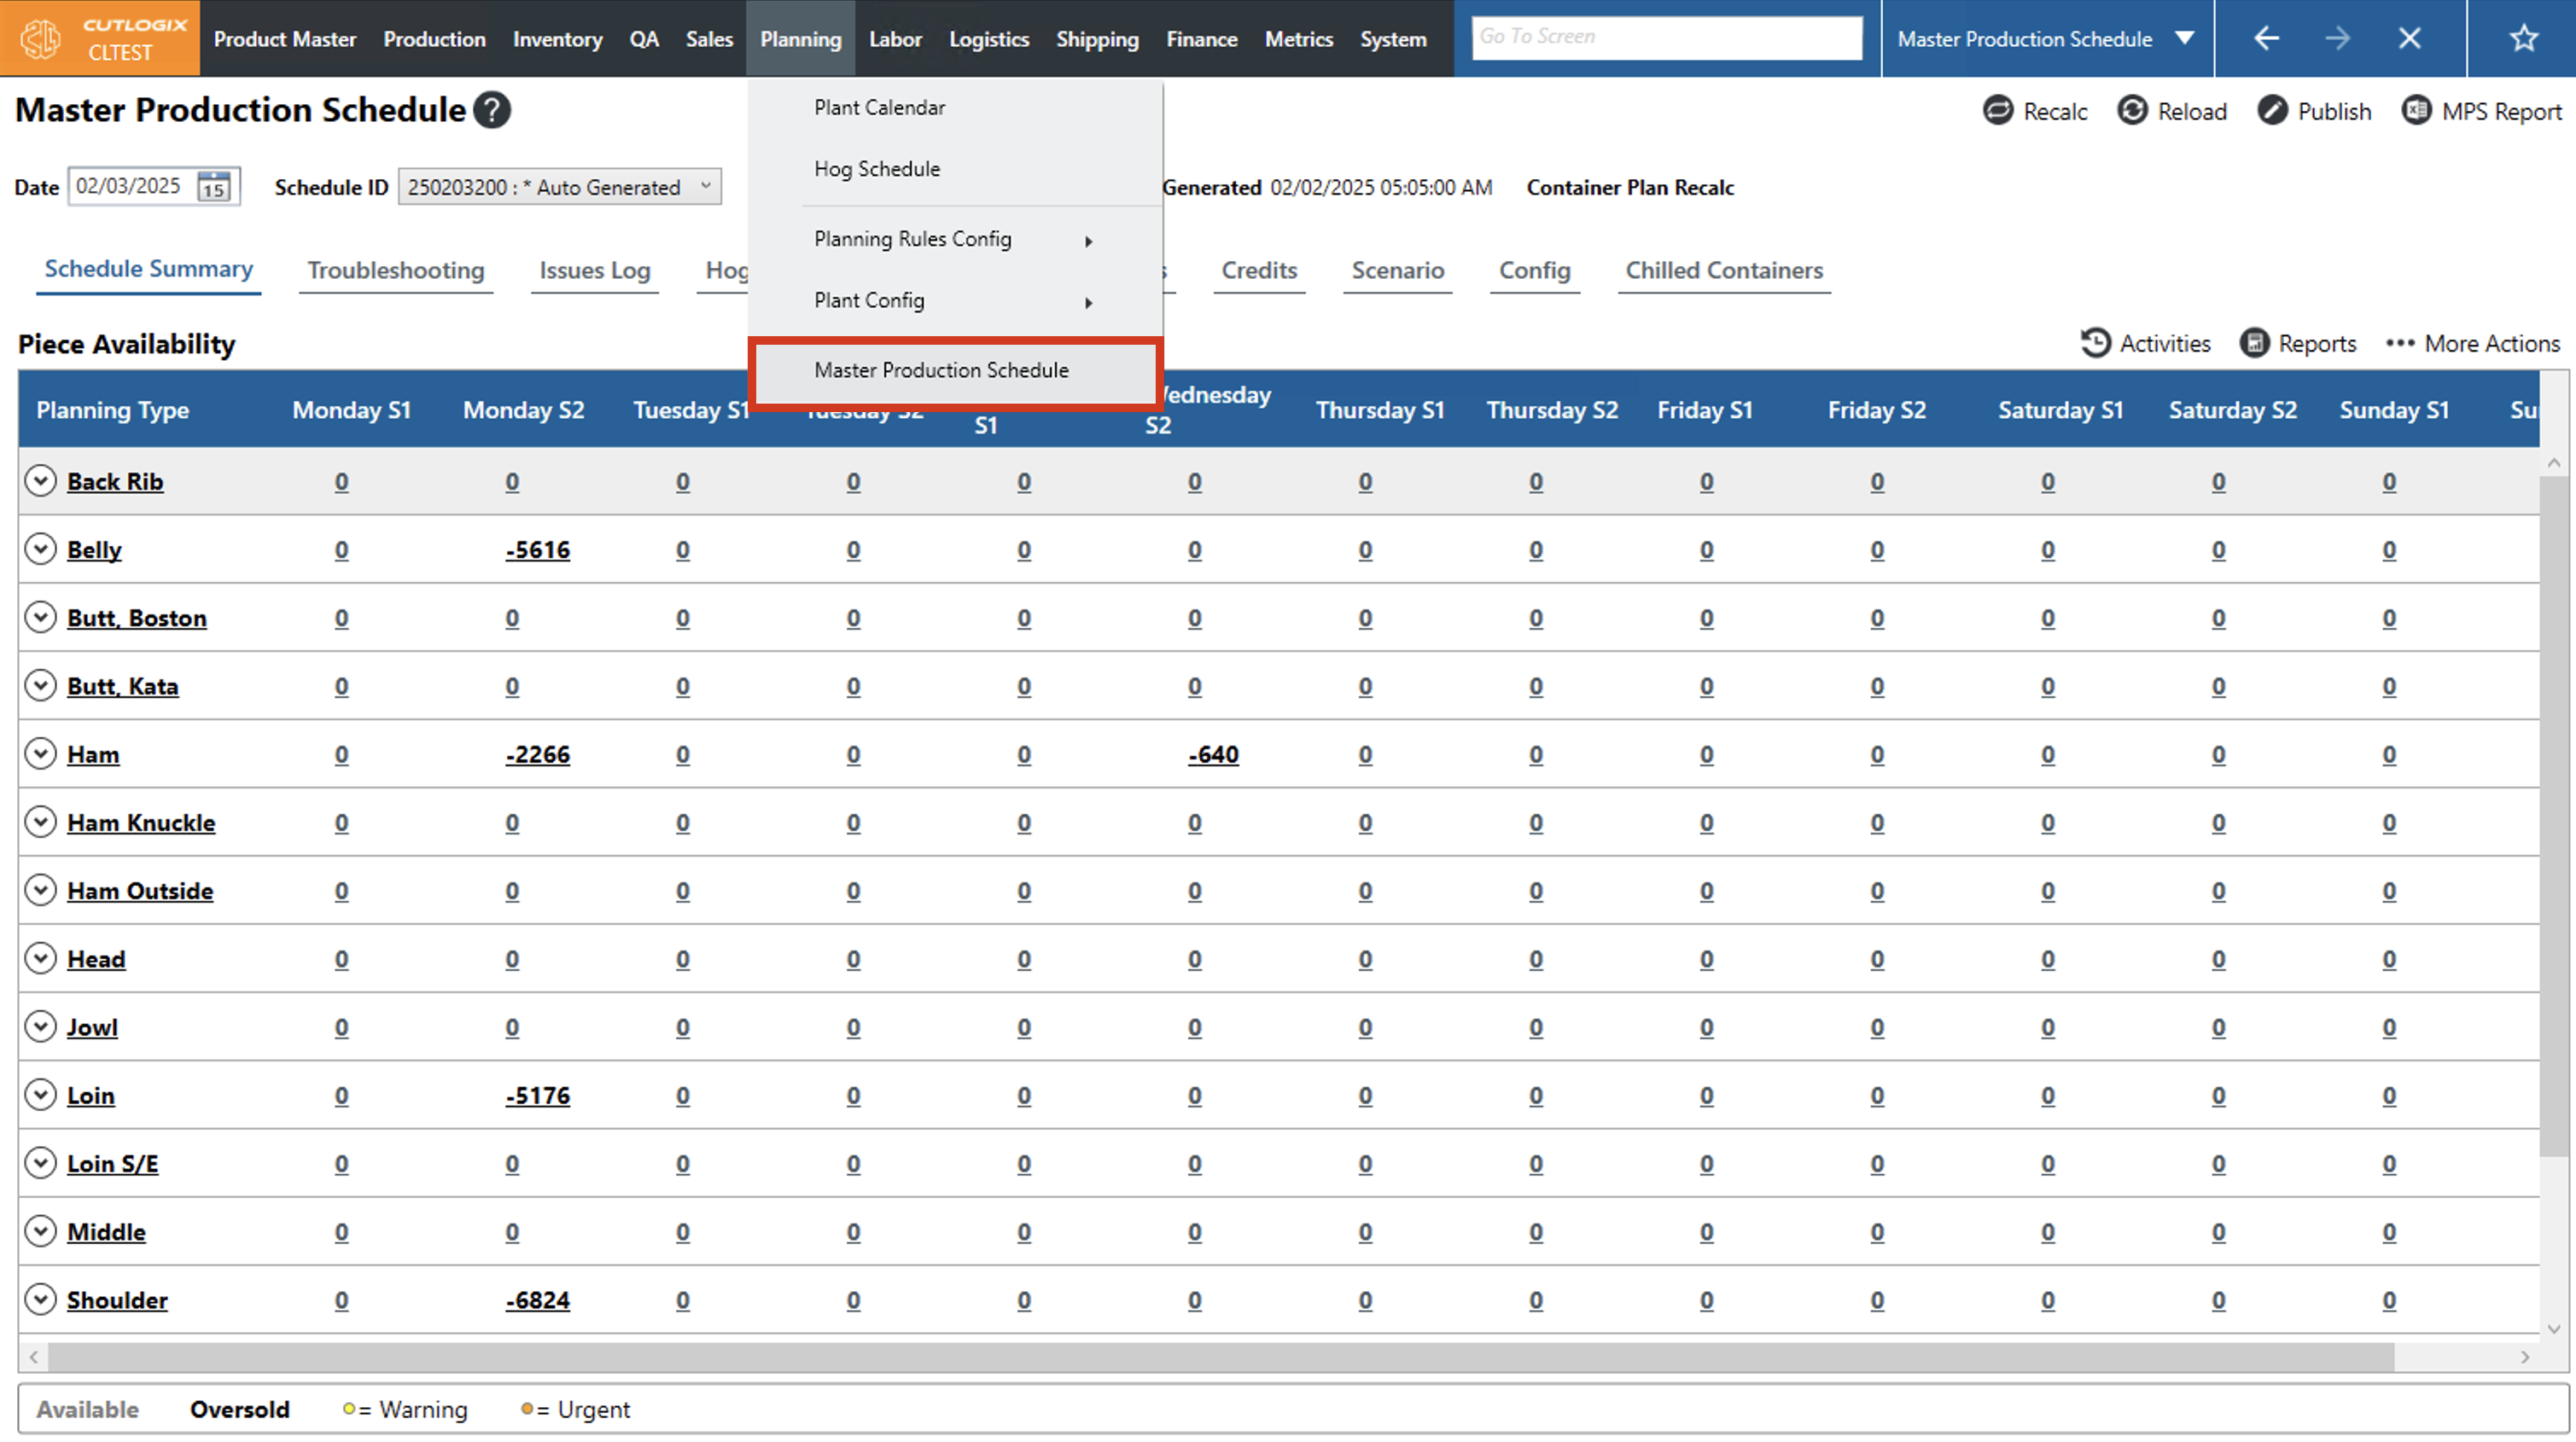Open the -5616 Belly Monday S2 link
The image size is (2576, 1442).
pos(537,550)
